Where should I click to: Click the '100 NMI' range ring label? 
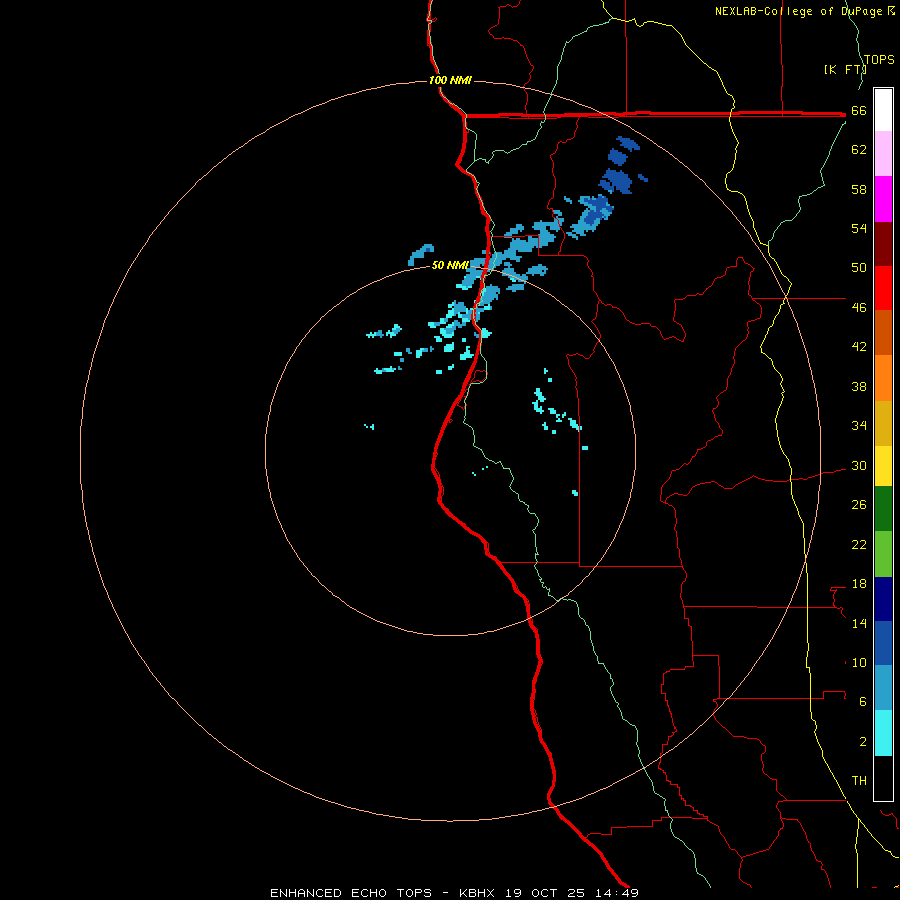coord(450,80)
